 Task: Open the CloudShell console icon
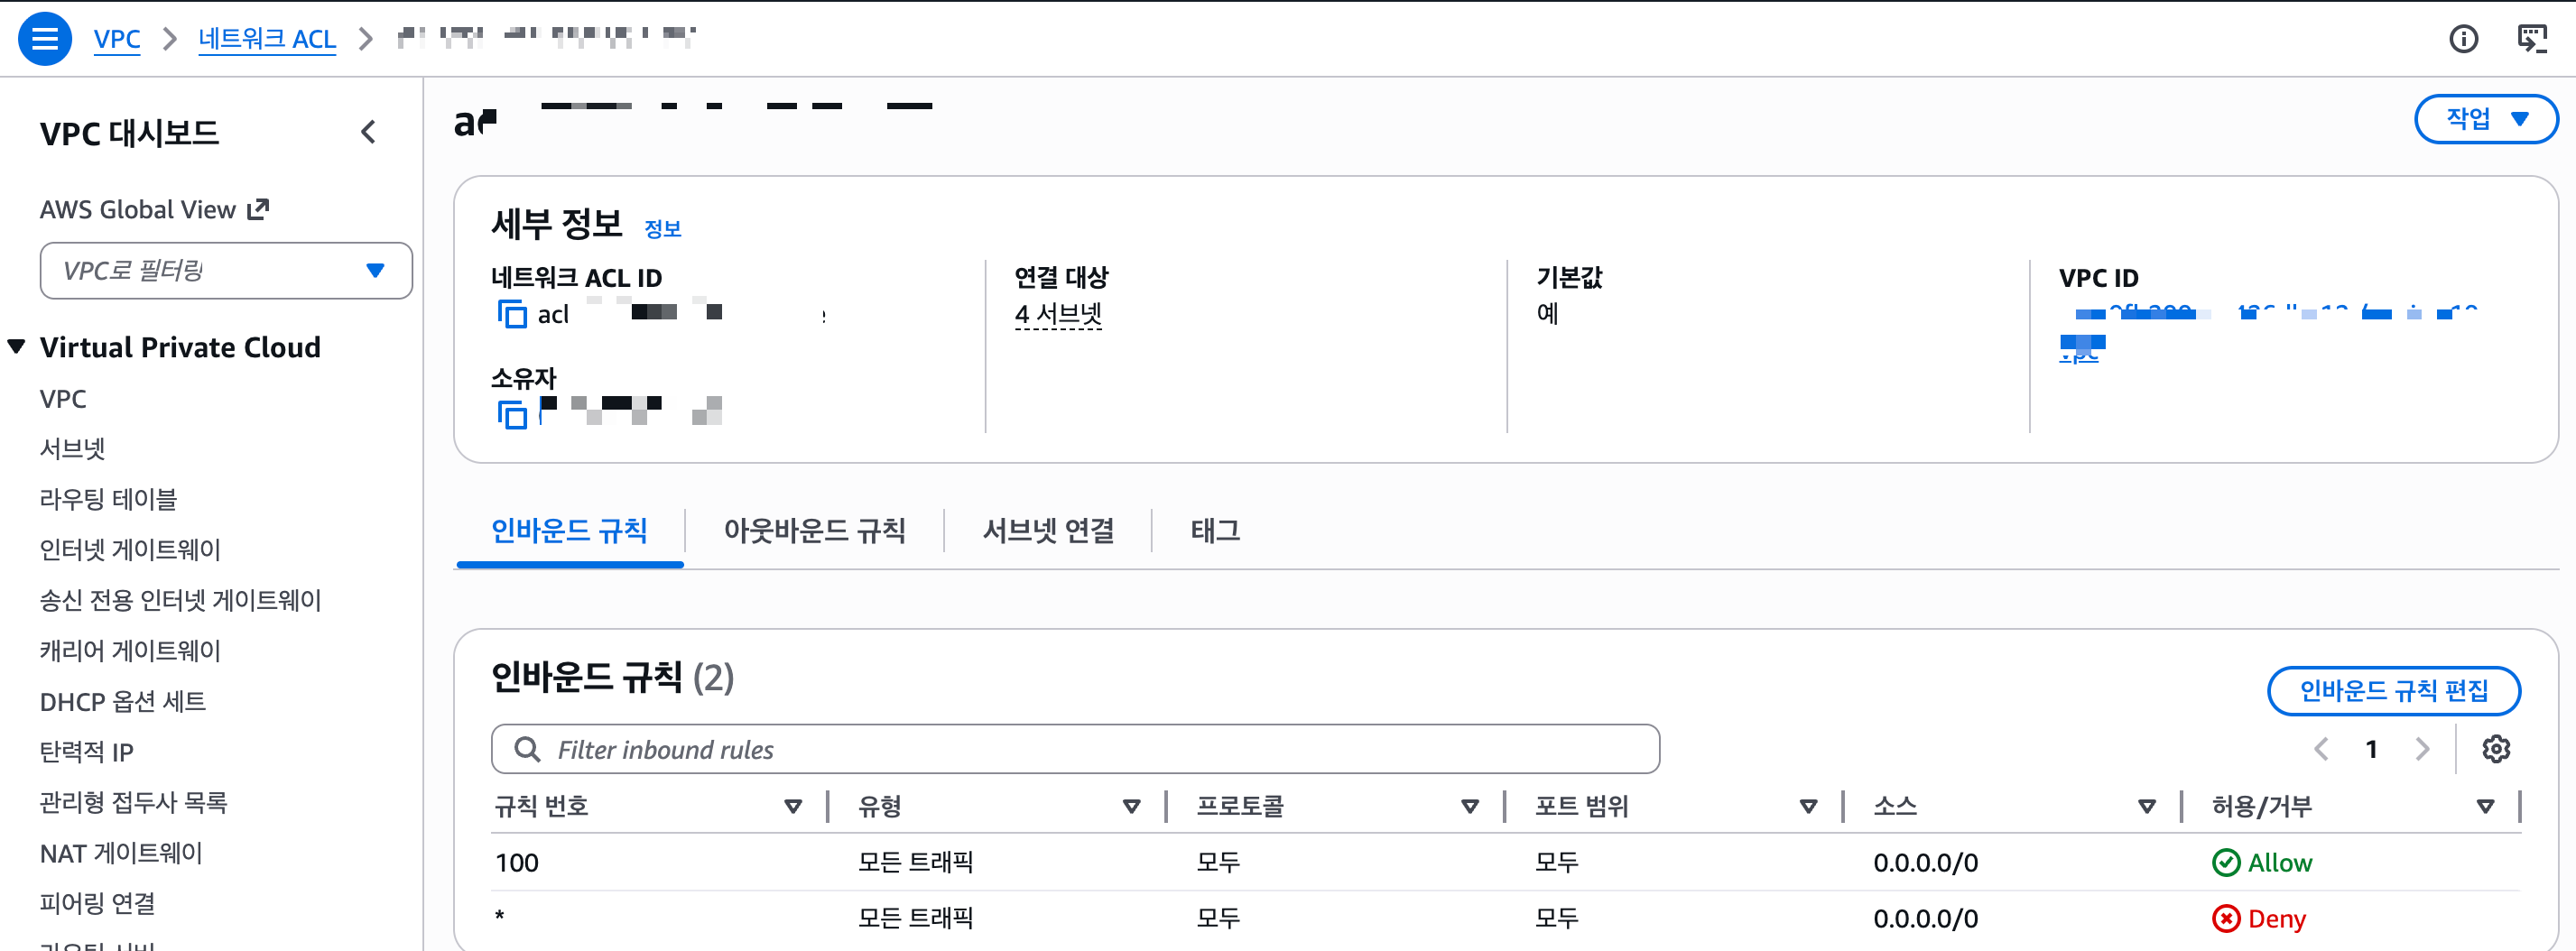[2531, 39]
